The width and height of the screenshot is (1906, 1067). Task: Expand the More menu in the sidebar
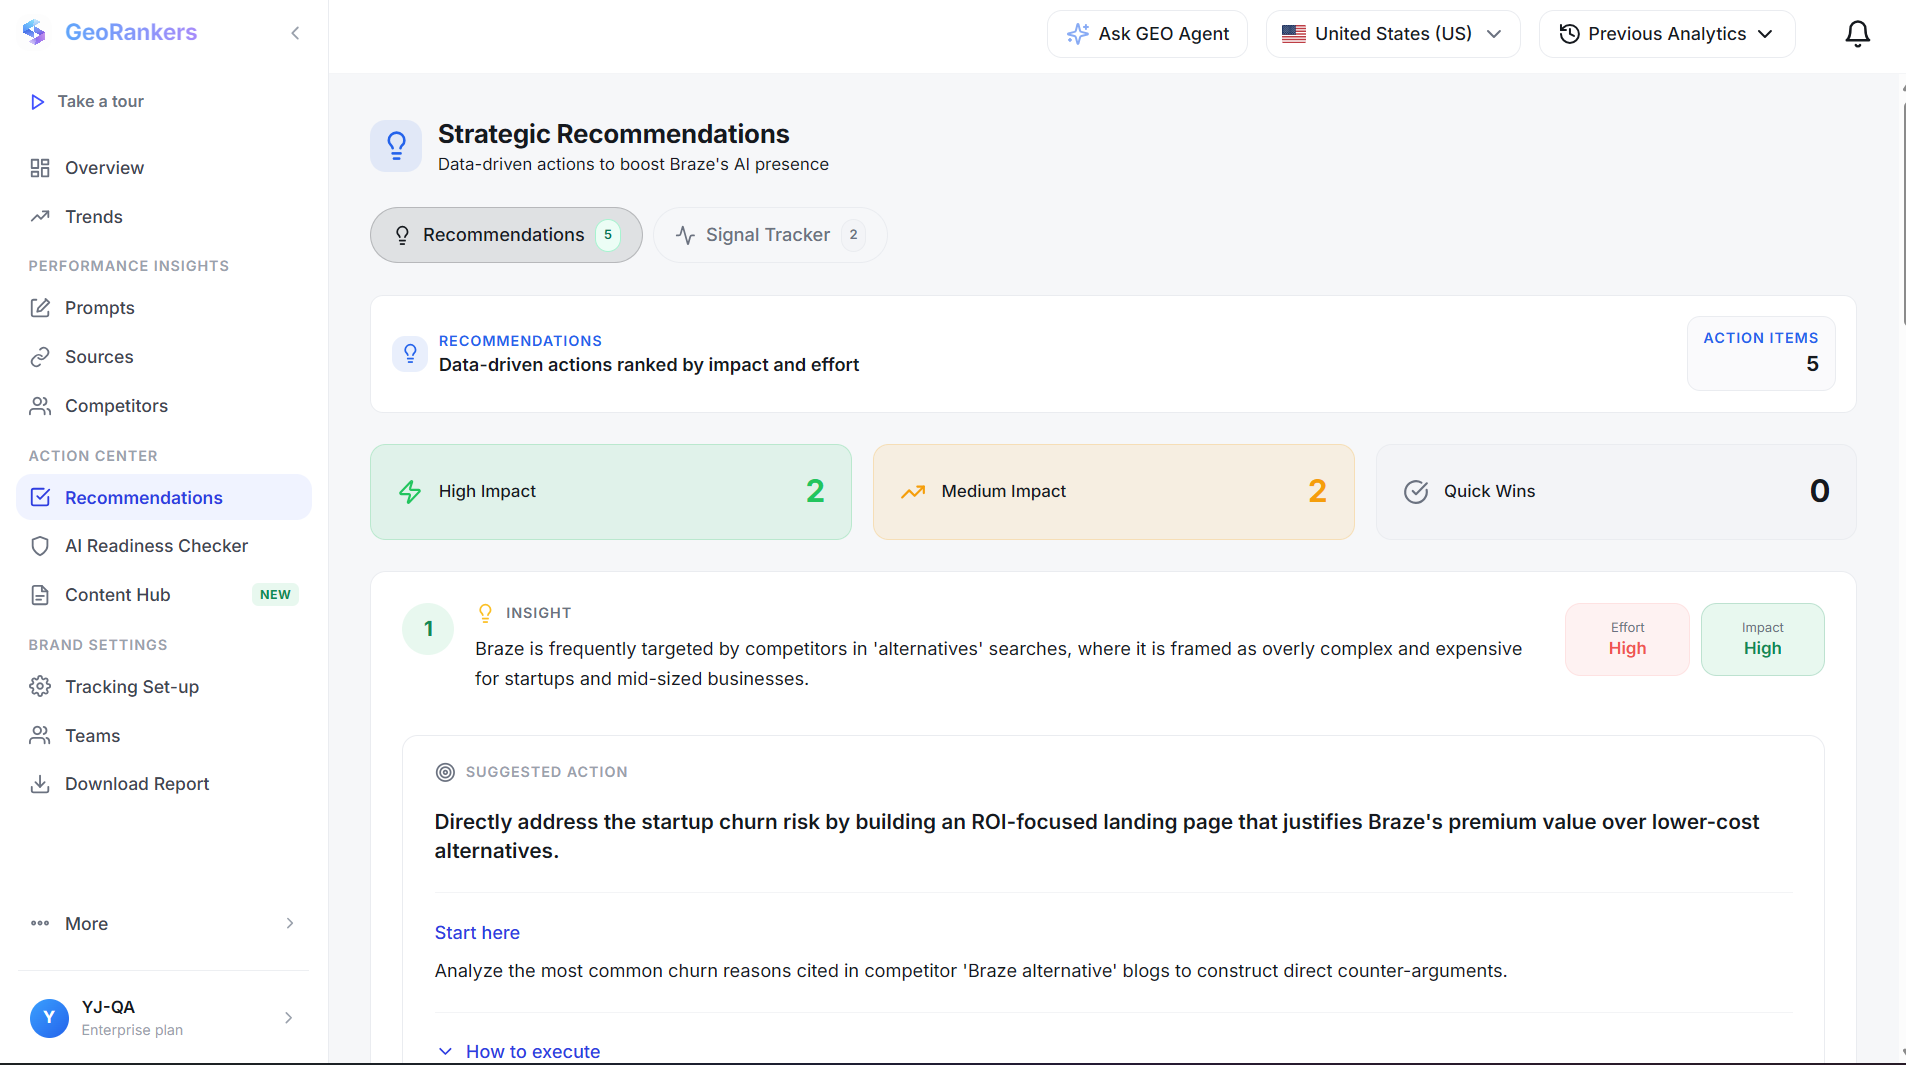(164, 924)
